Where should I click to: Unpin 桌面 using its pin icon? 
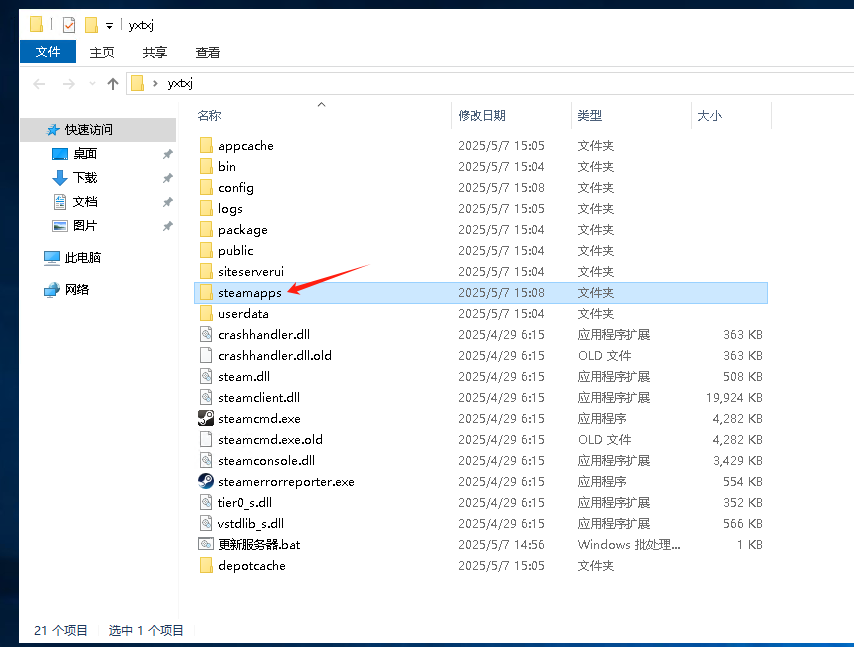[x=168, y=154]
